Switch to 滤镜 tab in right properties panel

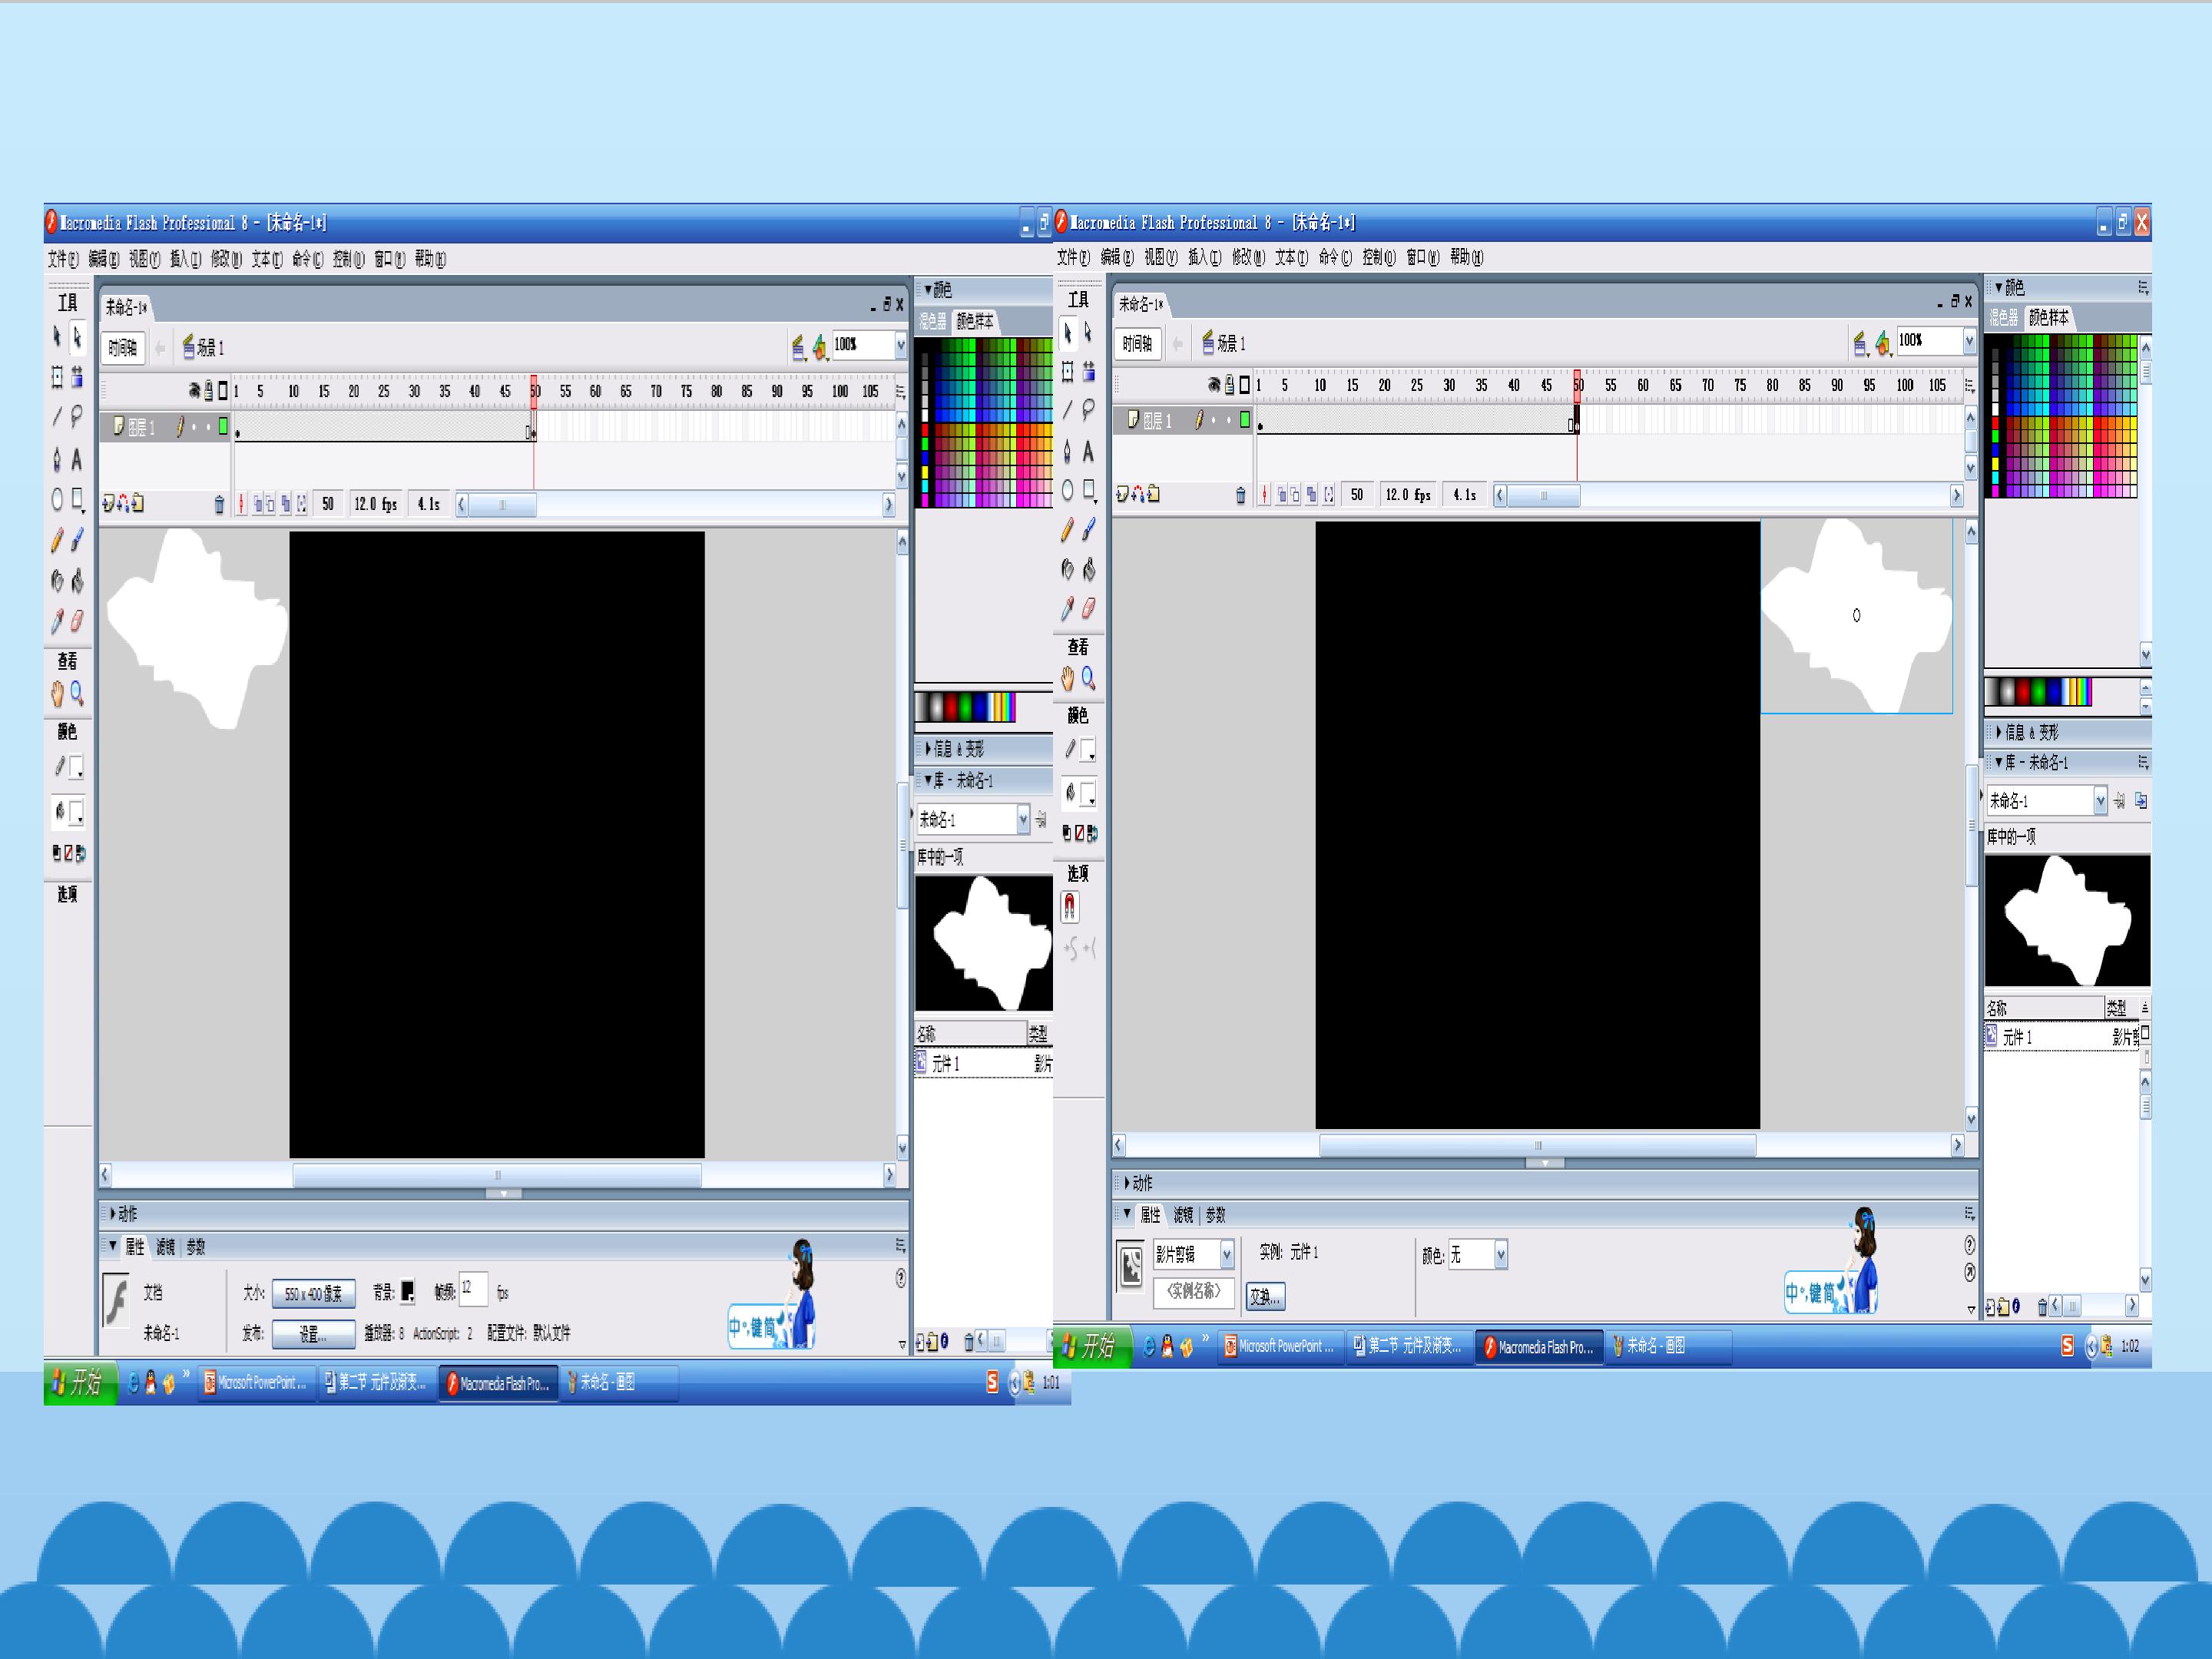click(x=1183, y=1215)
